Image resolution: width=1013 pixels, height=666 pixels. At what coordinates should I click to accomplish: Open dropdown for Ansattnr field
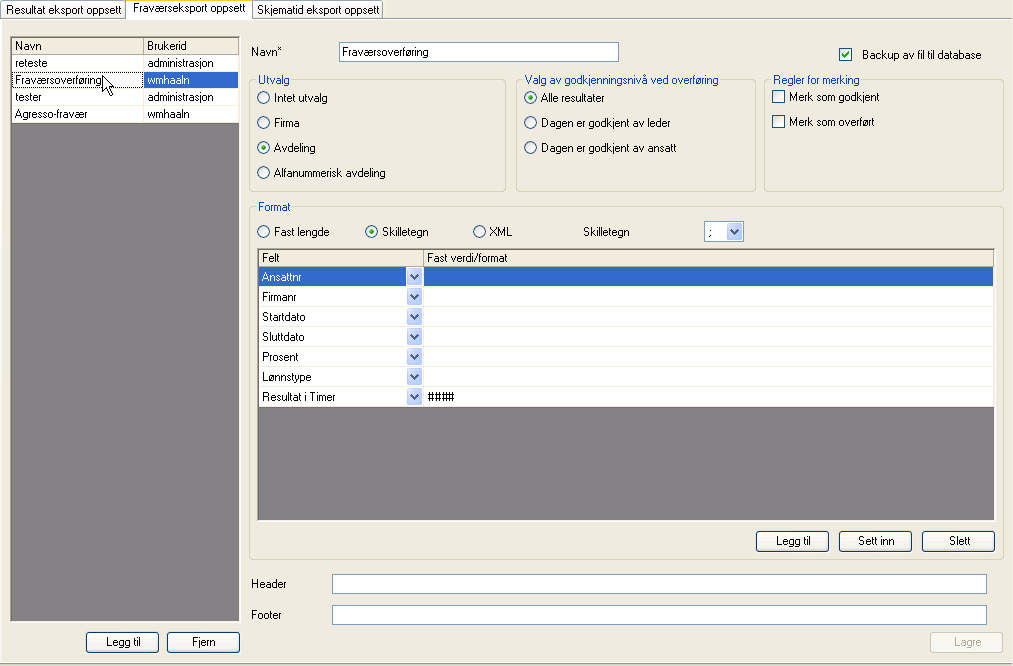[x=414, y=277]
